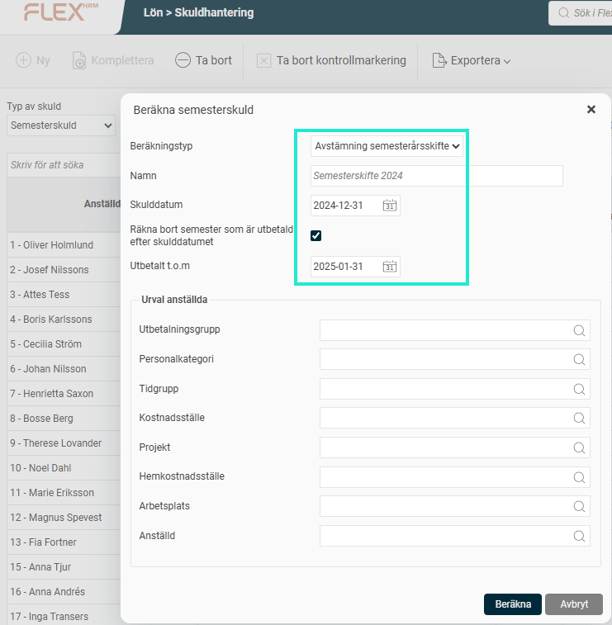Image resolution: width=612 pixels, height=625 pixels.
Task: Click search icon in Utbetalningsgrupp field
Action: [579, 330]
